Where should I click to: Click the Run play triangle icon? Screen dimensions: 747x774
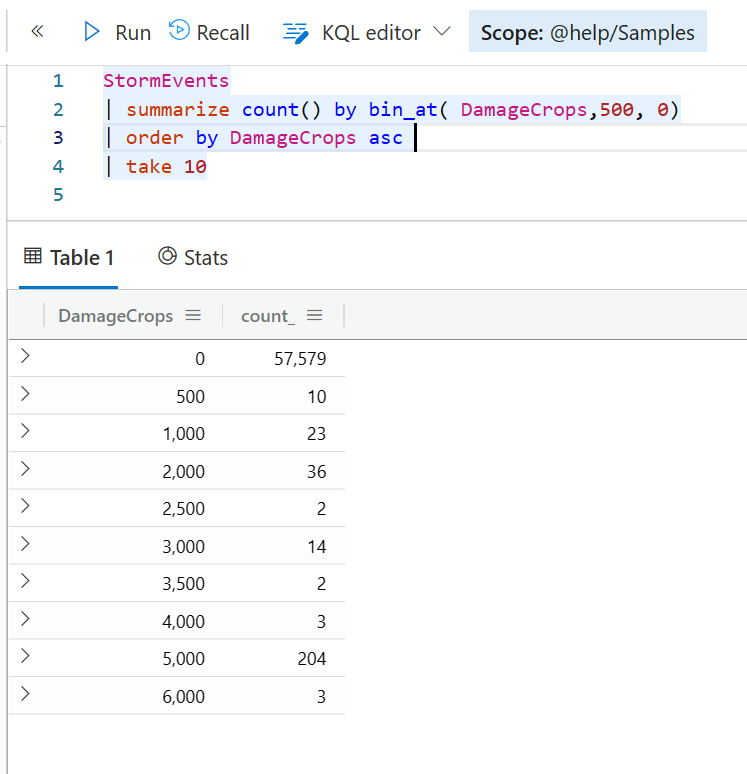point(91,32)
